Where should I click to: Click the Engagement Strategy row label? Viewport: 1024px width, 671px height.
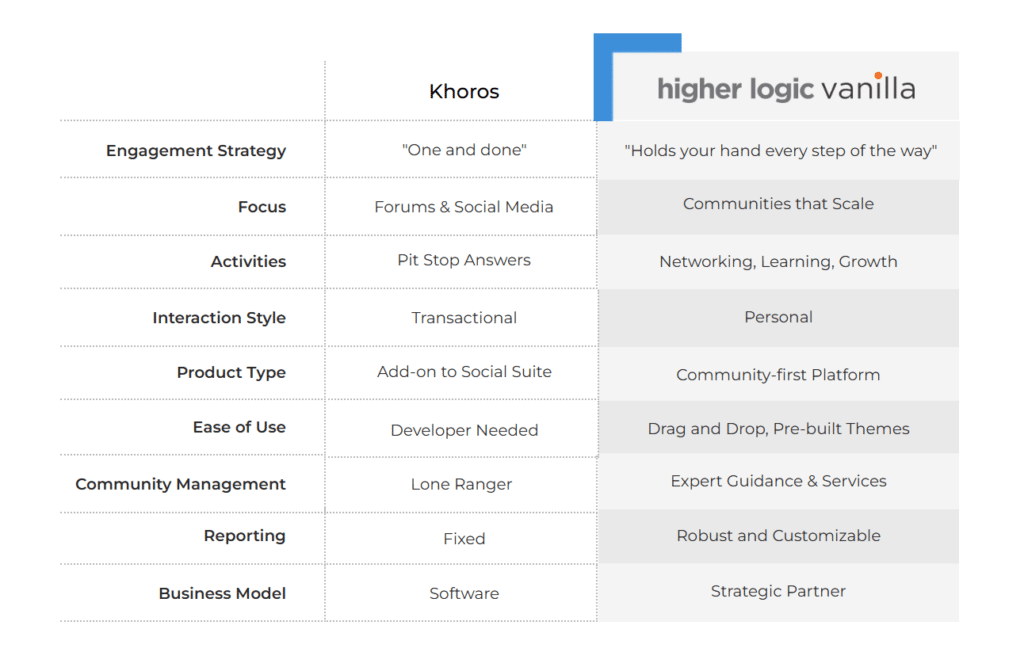point(196,151)
